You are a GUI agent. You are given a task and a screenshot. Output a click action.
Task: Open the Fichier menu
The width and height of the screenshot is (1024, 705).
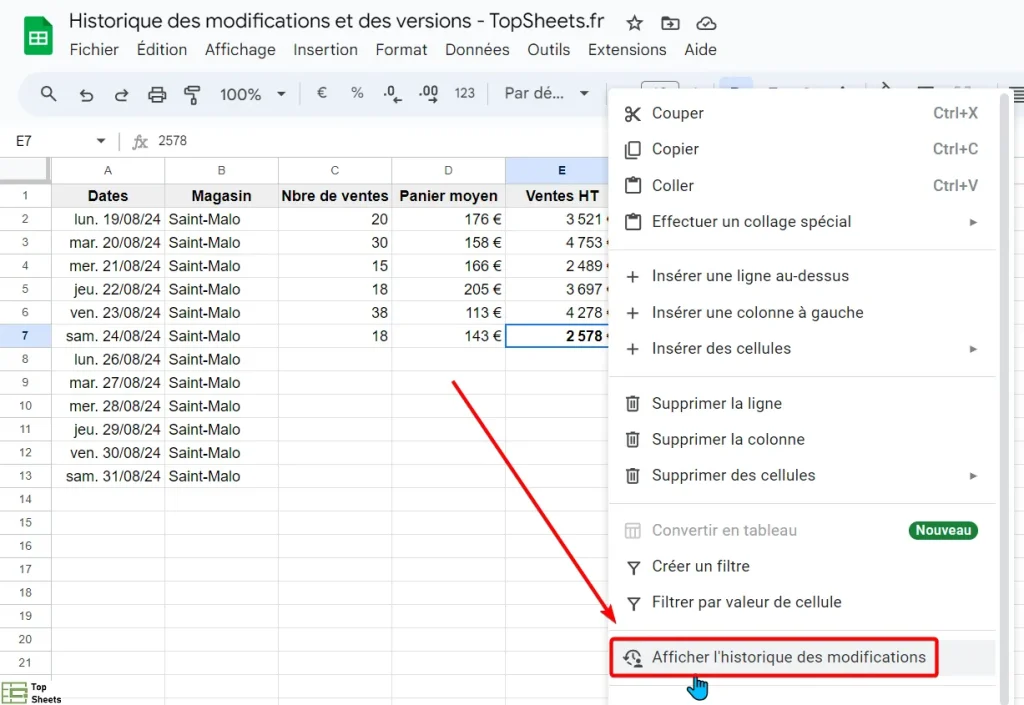94,50
